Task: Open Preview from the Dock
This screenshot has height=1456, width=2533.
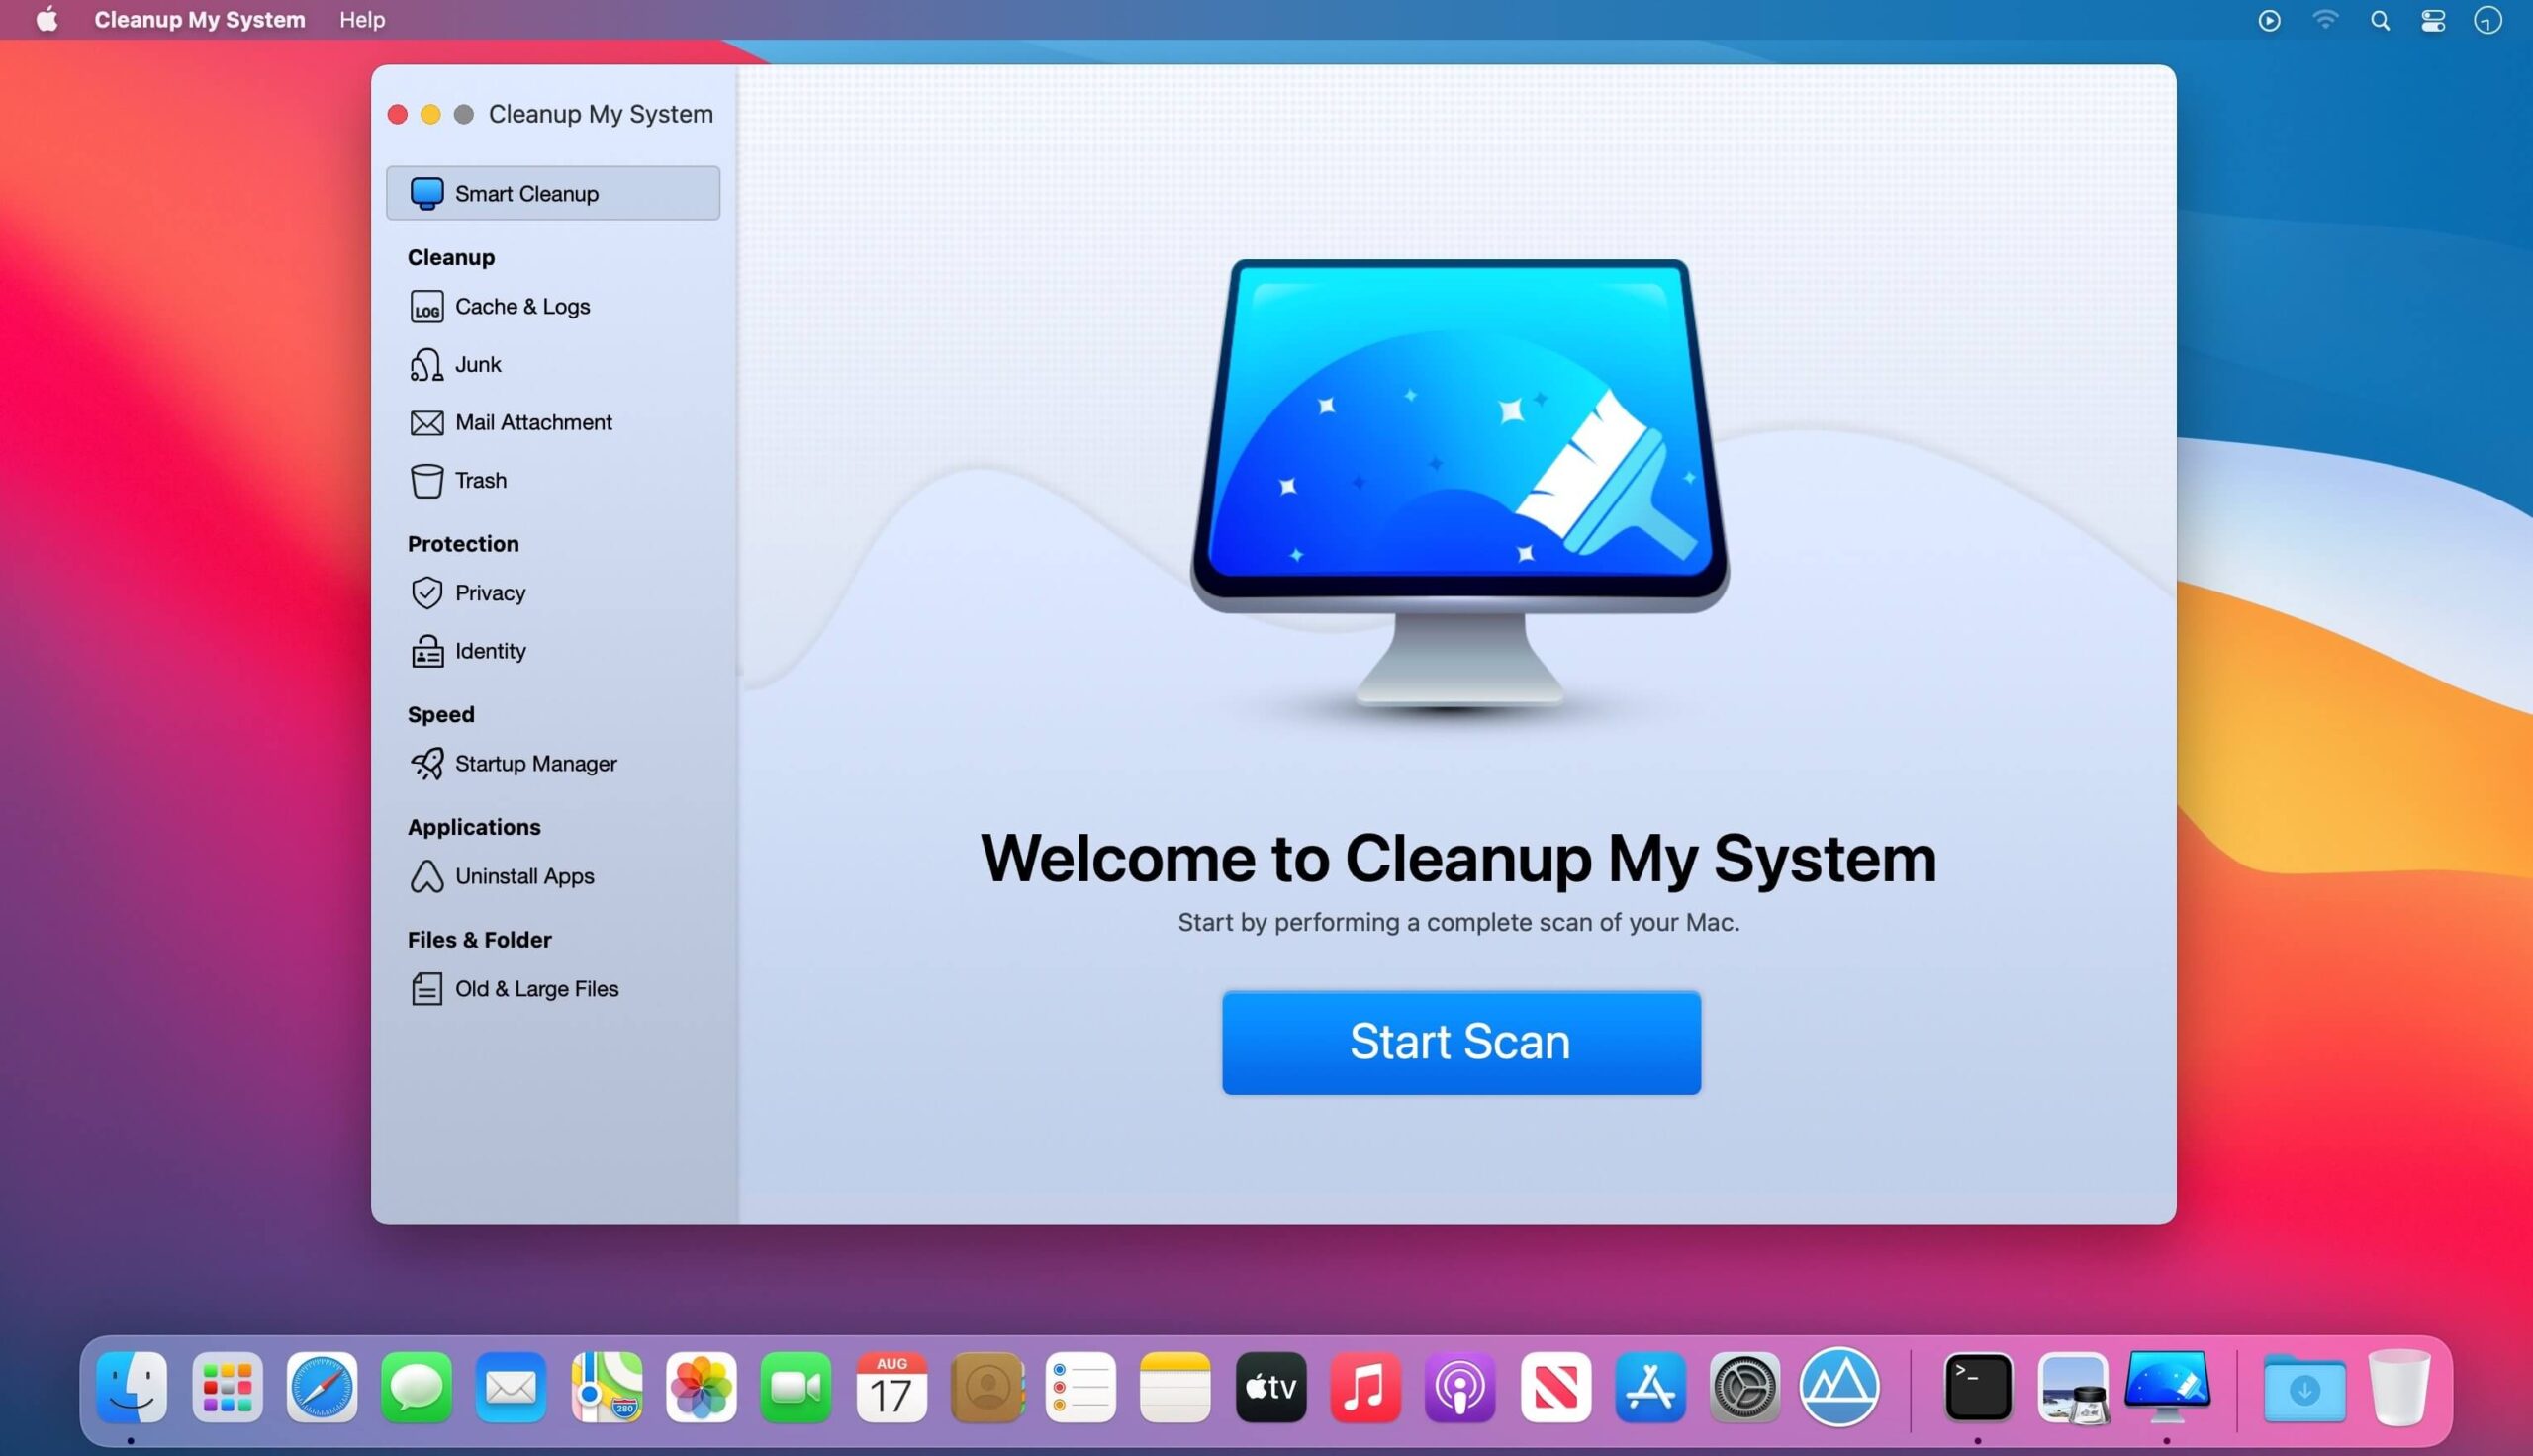Action: (x=2073, y=1388)
